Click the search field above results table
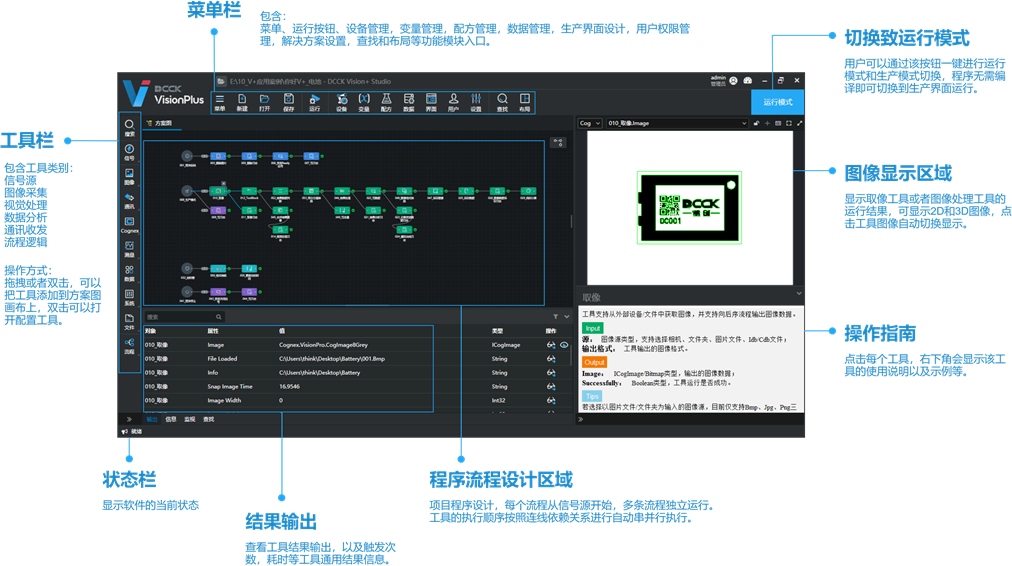Screen dimensions: 1012x566 click(184, 317)
